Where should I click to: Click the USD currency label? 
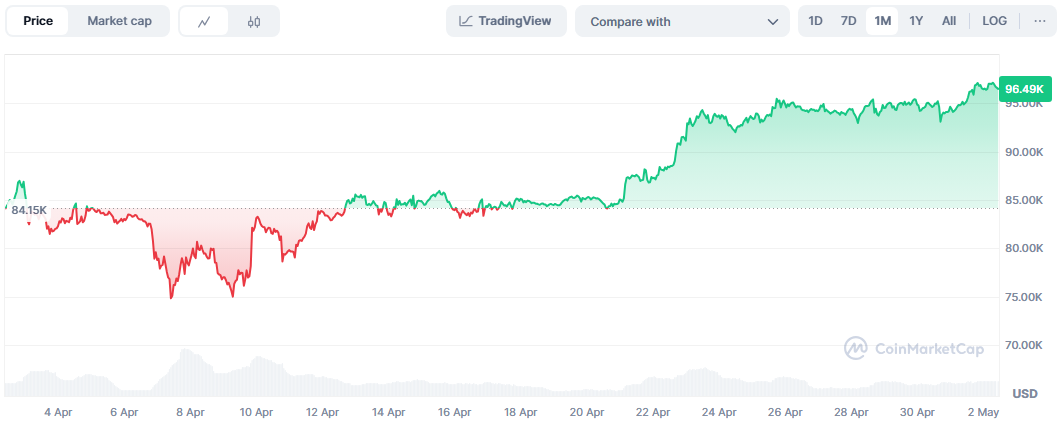(1025, 392)
